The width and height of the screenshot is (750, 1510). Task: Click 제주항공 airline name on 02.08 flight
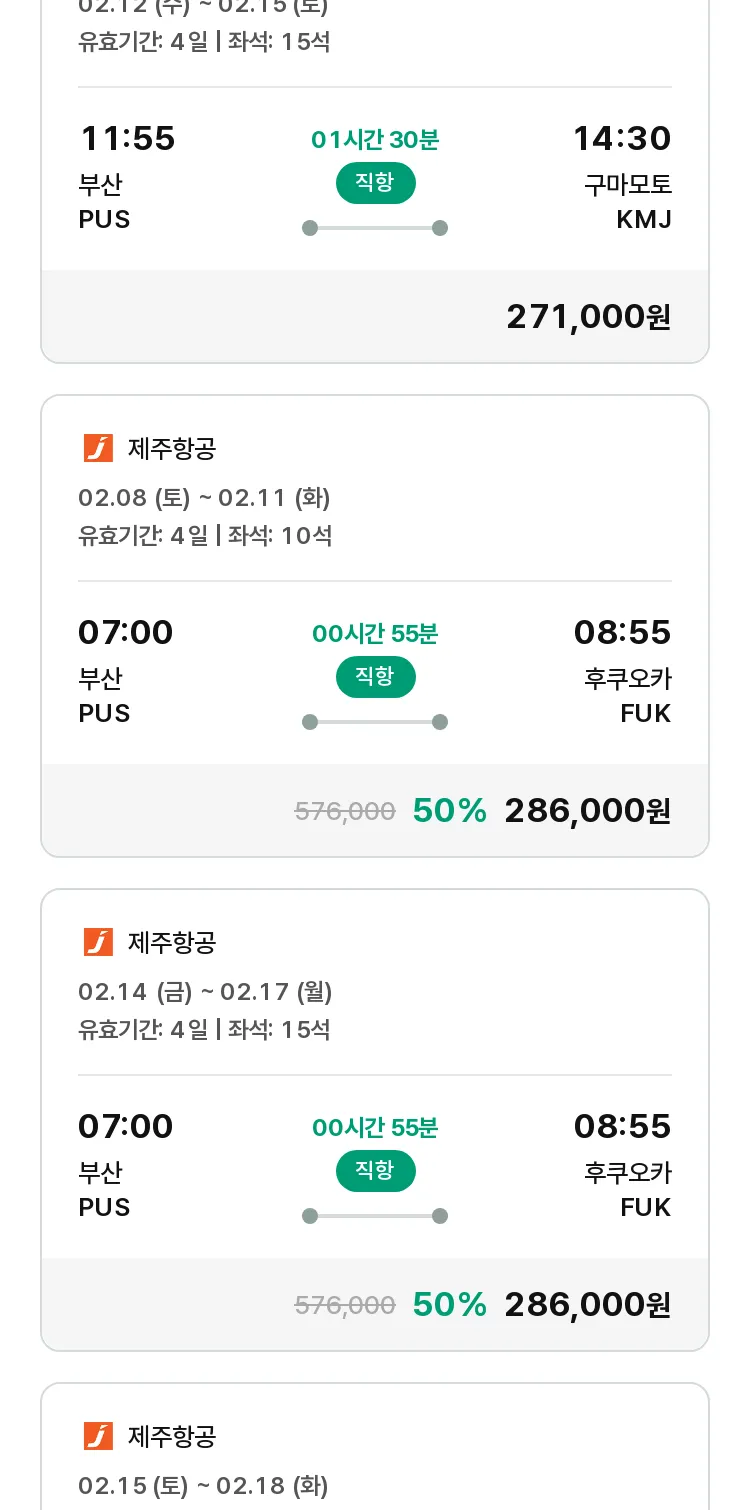coord(172,448)
